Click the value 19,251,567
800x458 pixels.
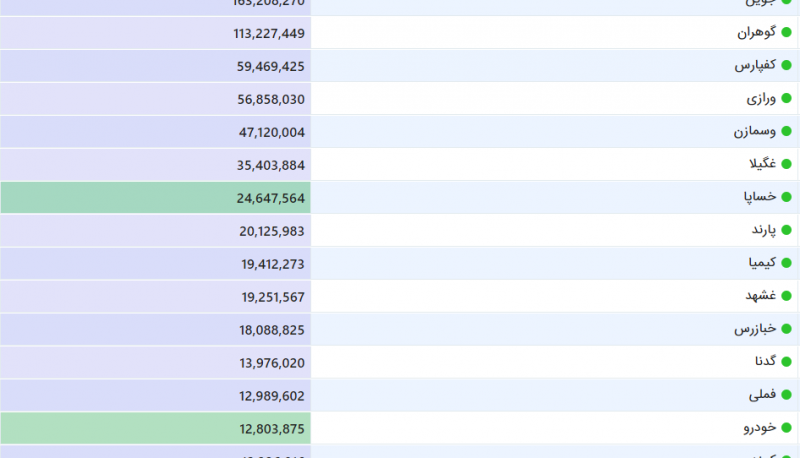pos(273,297)
